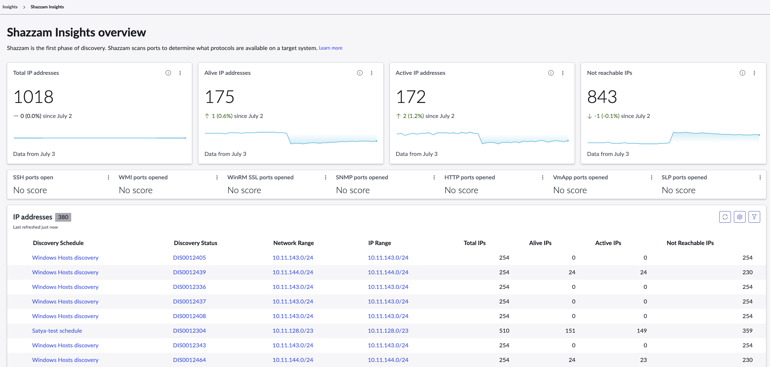Image resolution: width=770 pixels, height=367 pixels.
Task: Open menu for VmApp ports opened score
Action: pyautogui.click(x=651, y=177)
